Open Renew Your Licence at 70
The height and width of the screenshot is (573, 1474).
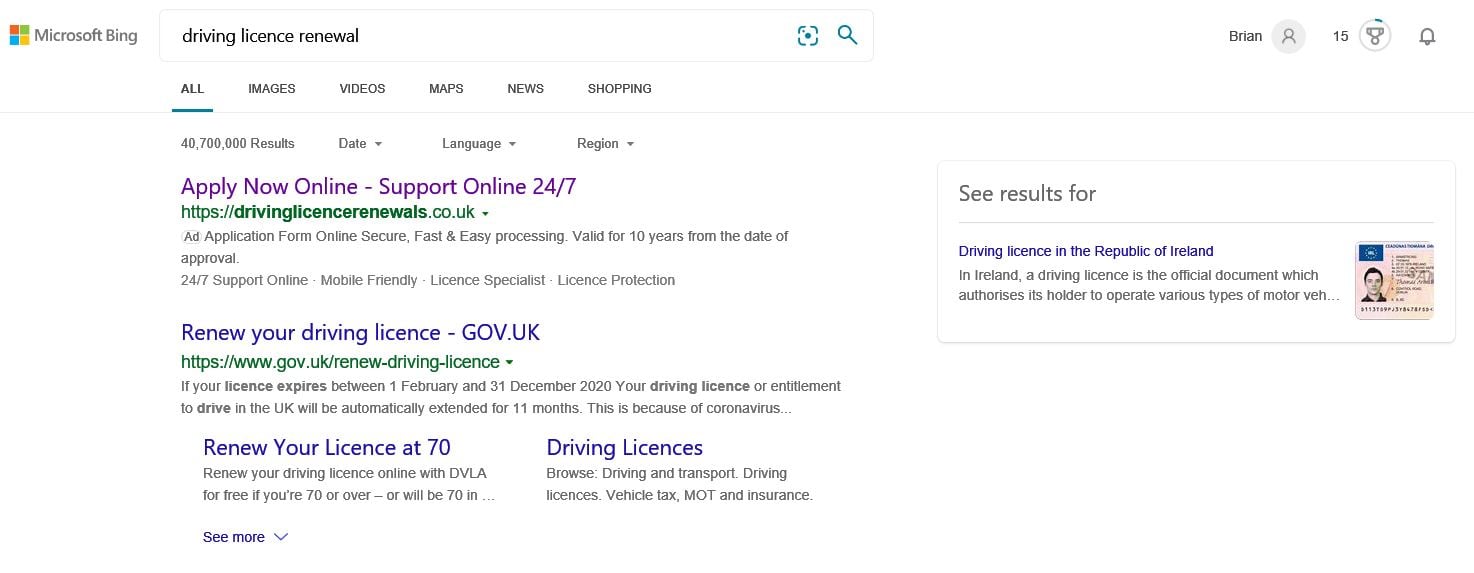[327, 448]
